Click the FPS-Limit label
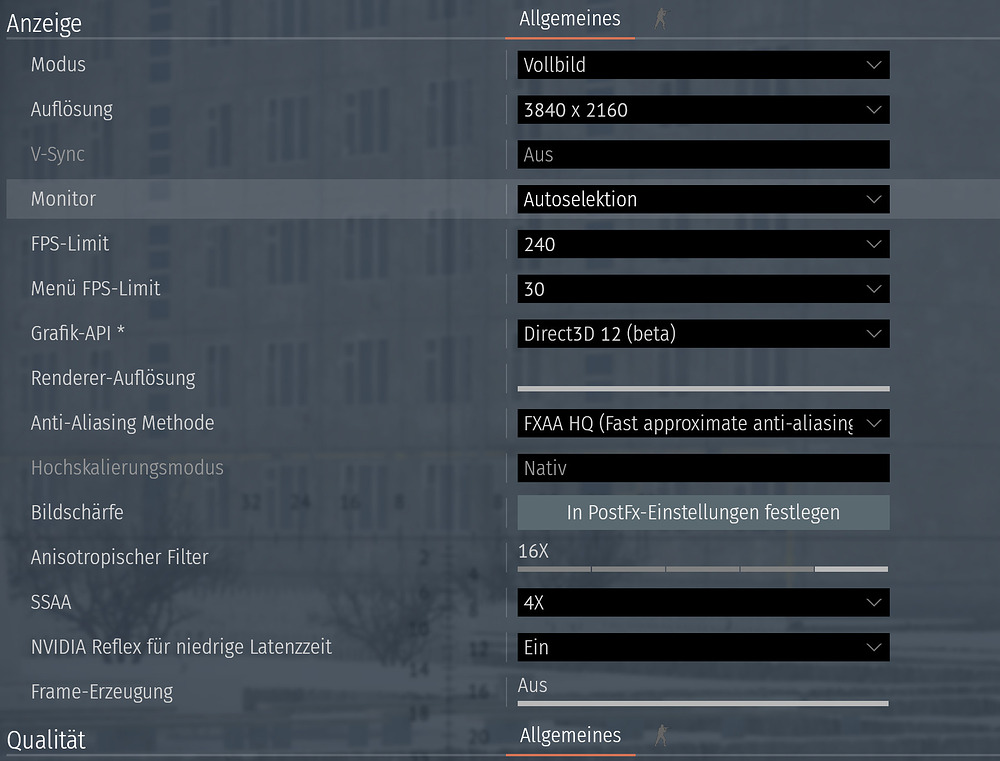This screenshot has width=1000, height=761. tap(70, 244)
